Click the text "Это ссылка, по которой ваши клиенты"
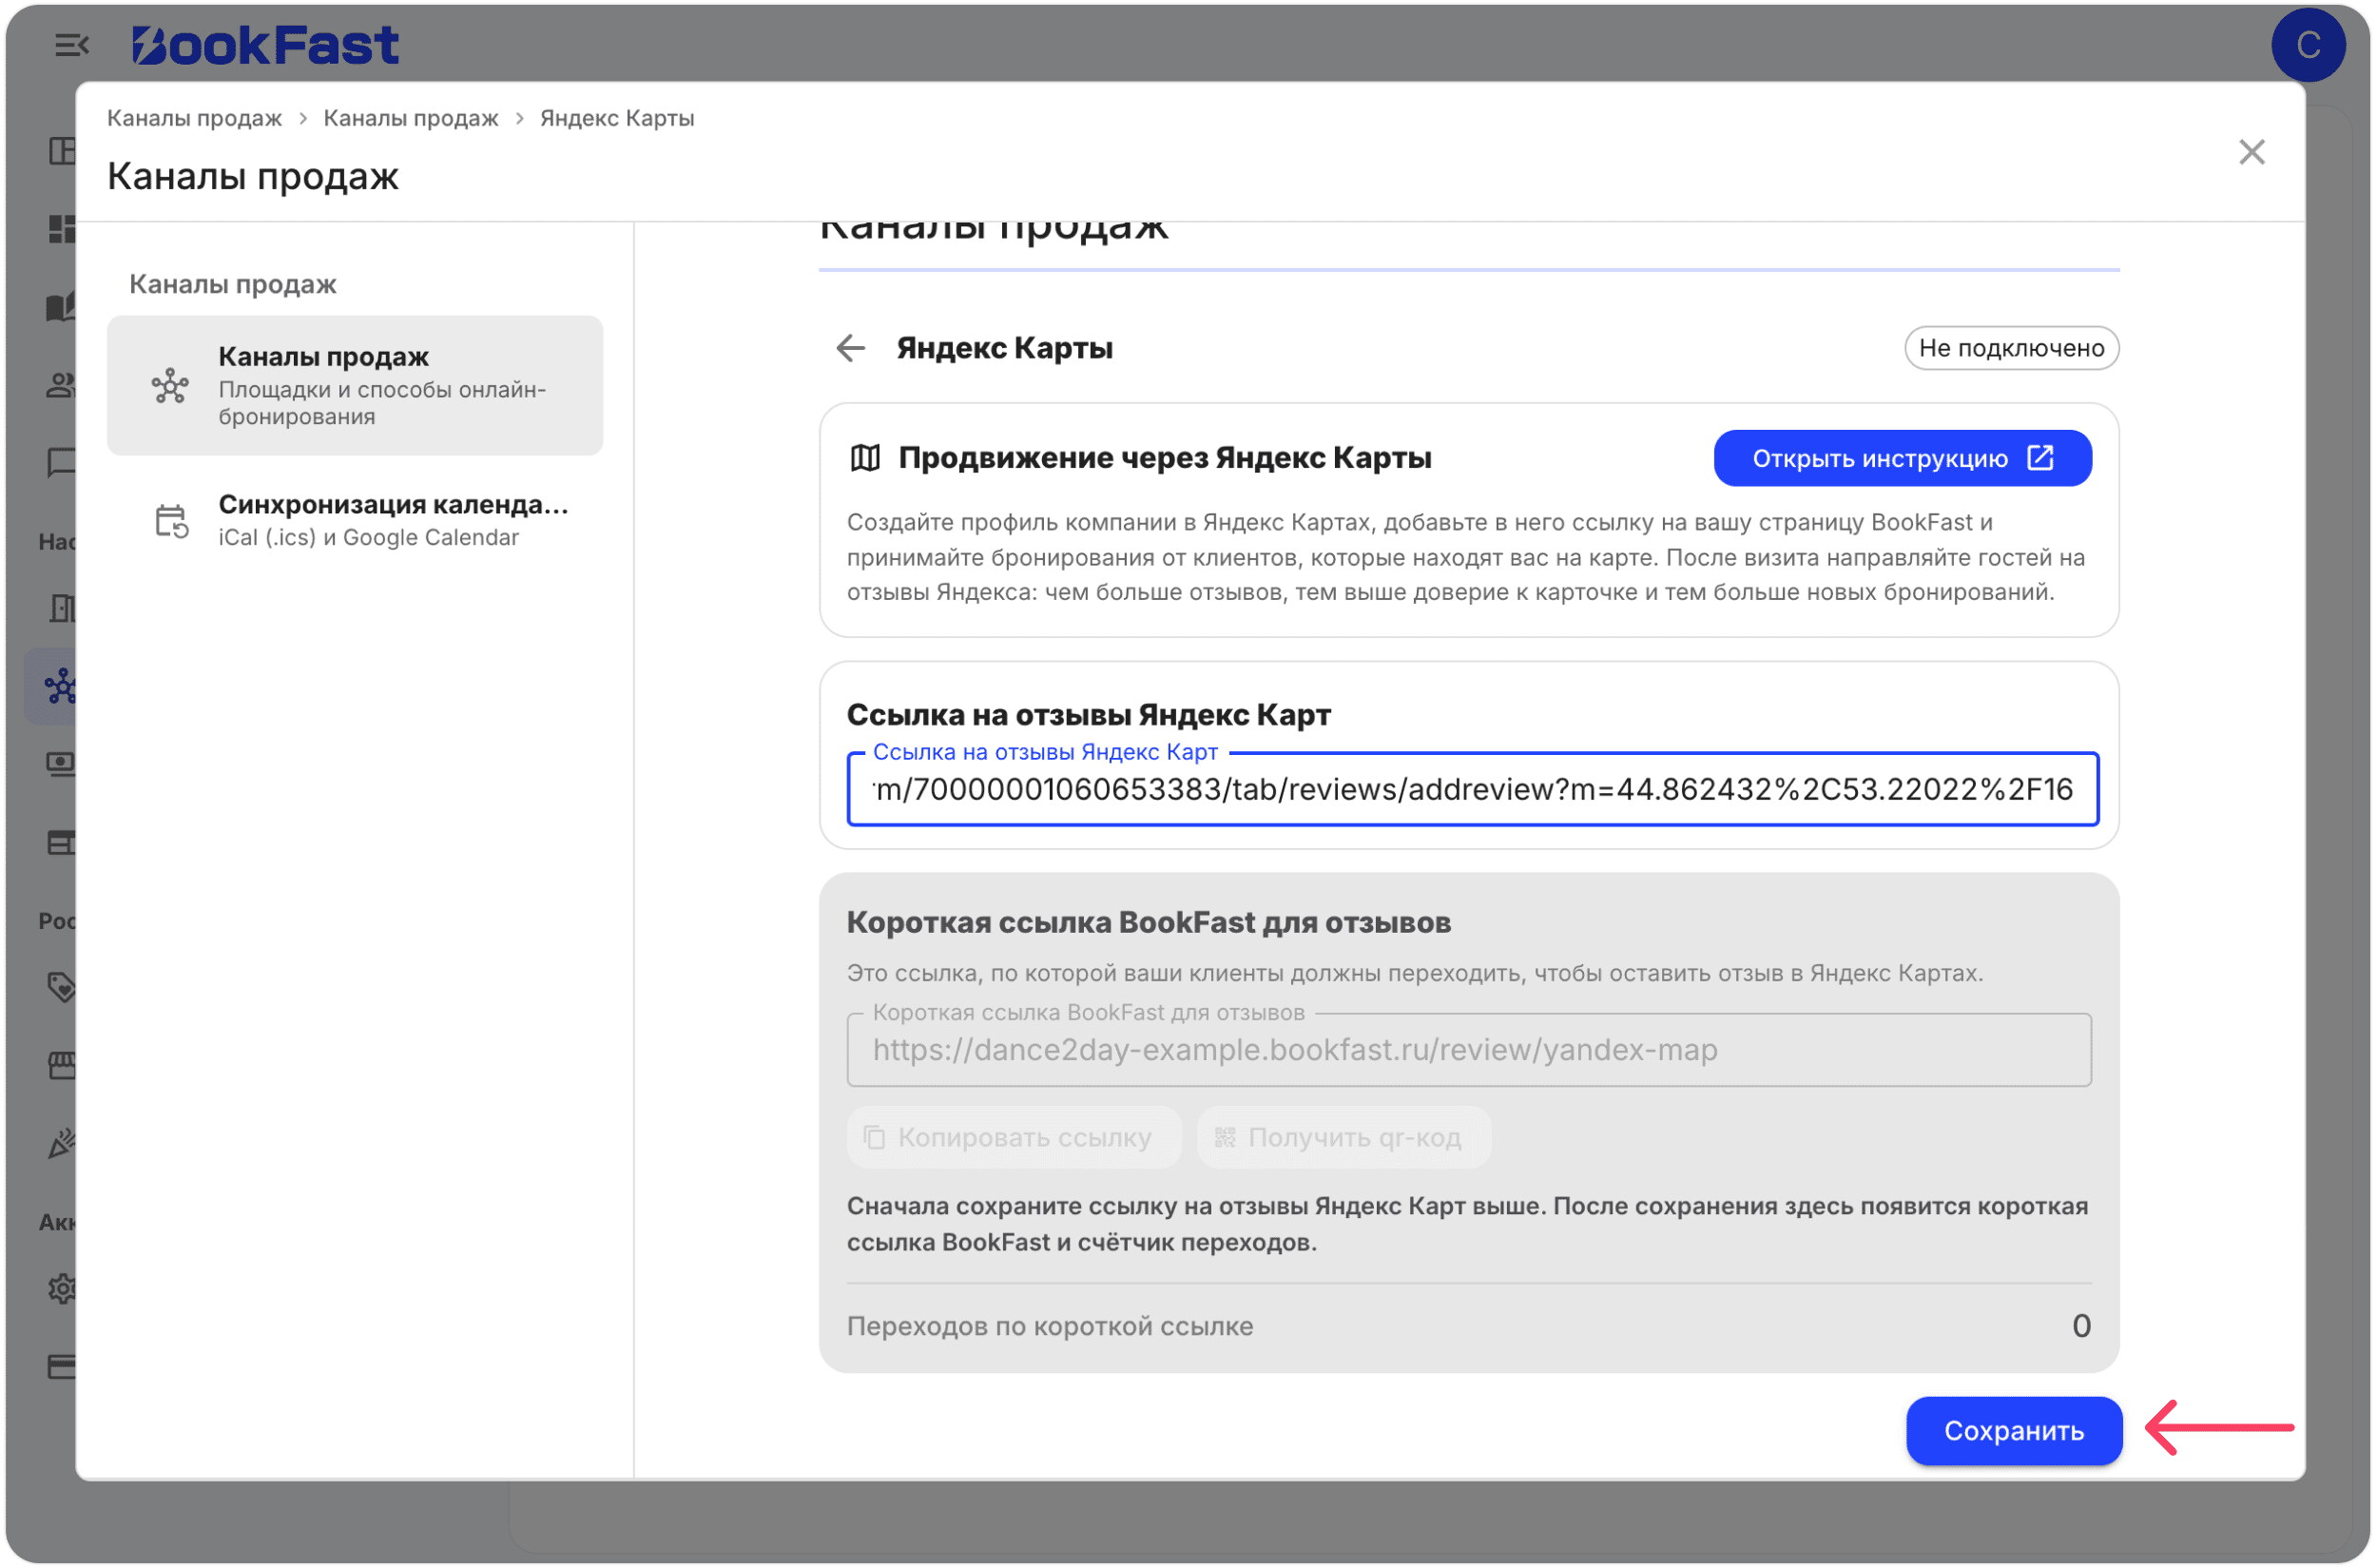 point(1414,973)
